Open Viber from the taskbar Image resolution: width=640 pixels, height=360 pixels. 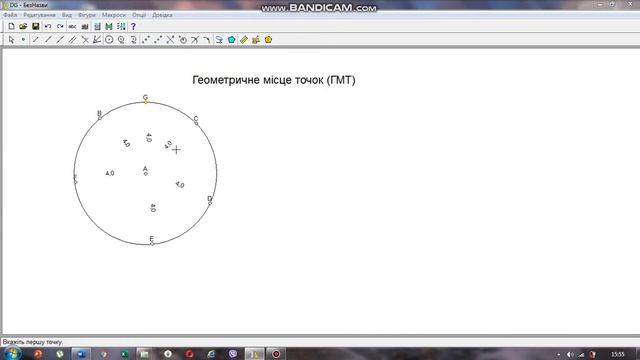(233, 354)
